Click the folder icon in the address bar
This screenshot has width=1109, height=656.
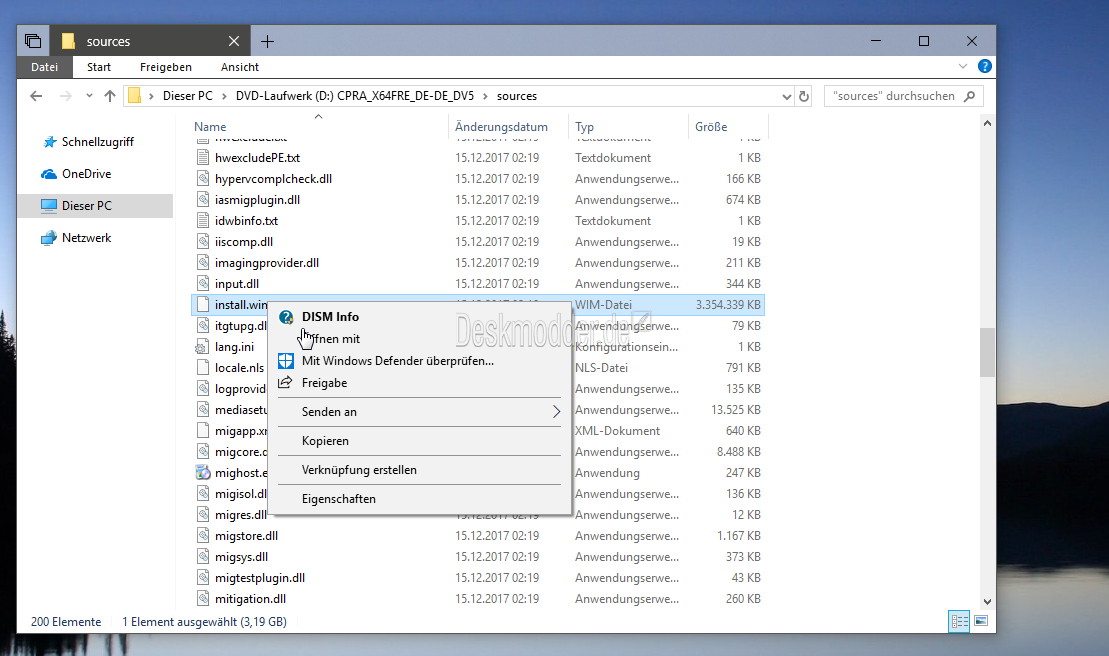134,96
